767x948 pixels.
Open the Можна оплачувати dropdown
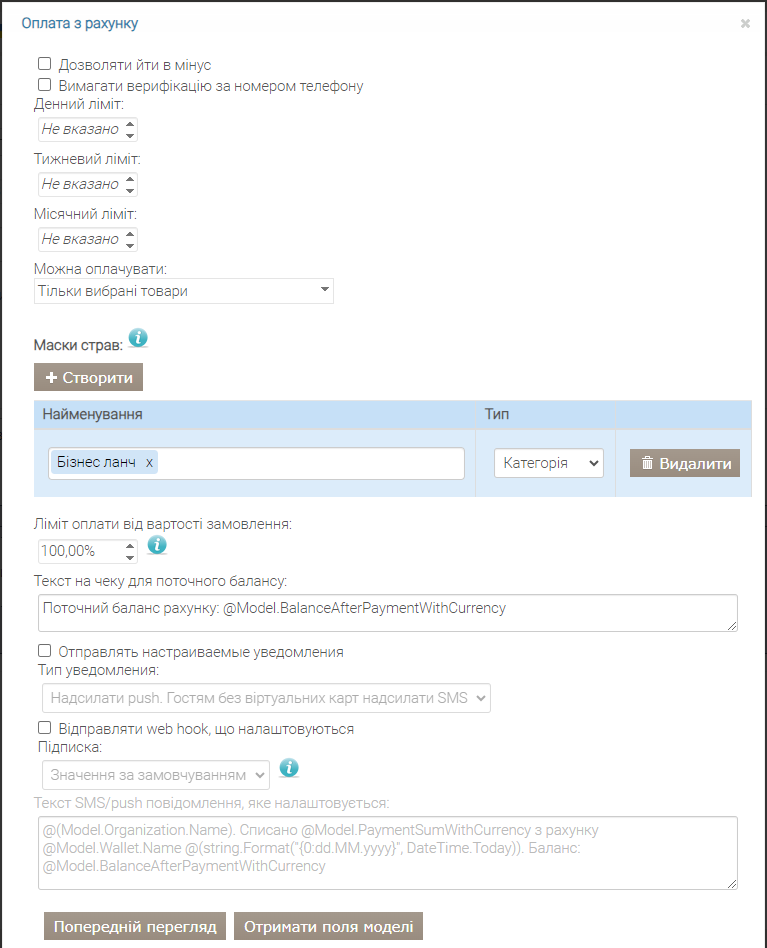184,291
